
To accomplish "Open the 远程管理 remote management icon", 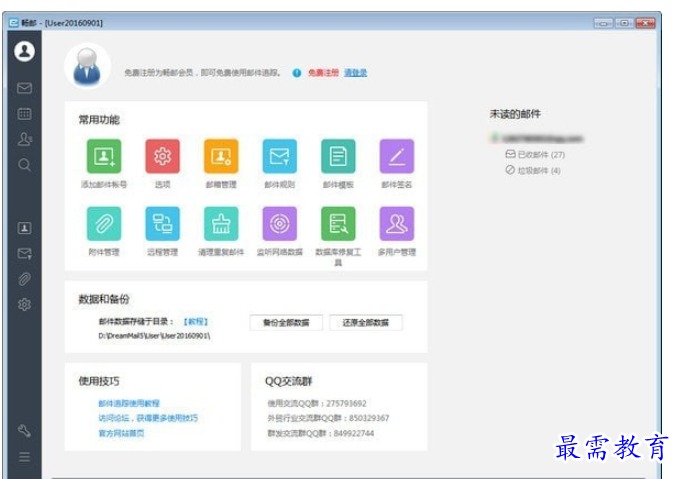I will pos(162,223).
